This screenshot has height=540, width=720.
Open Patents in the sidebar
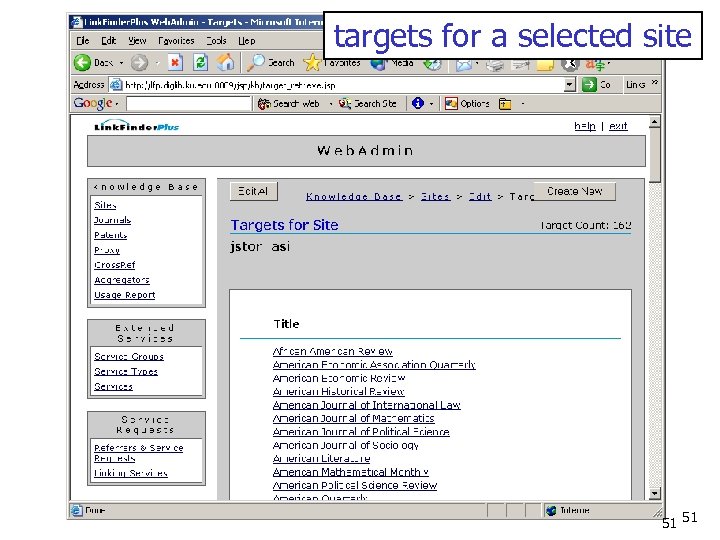(x=111, y=235)
